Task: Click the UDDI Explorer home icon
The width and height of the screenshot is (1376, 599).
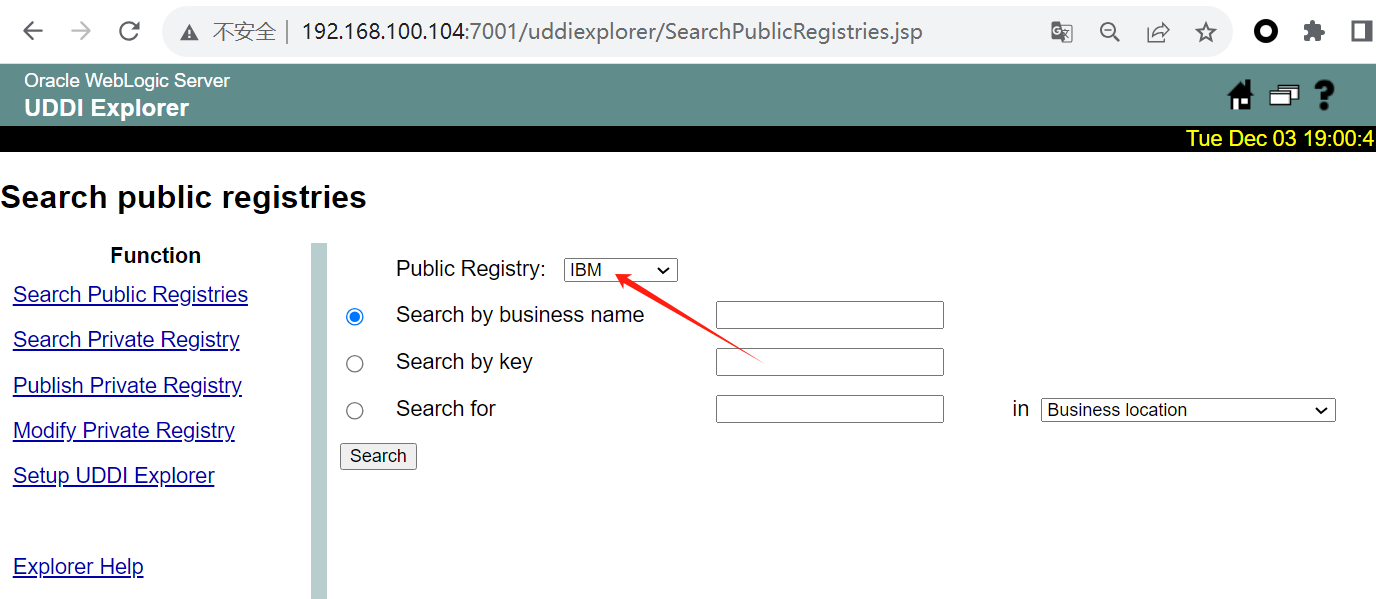Action: 1240,95
